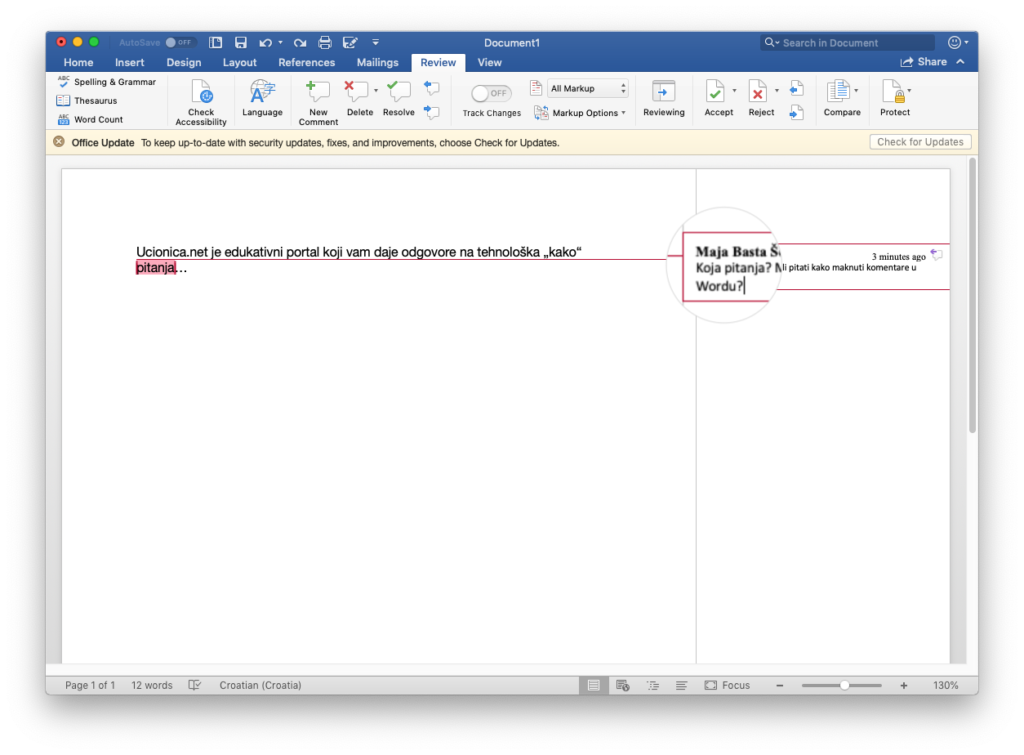
Task: Click the Save icon in title bar
Action: tap(241, 43)
